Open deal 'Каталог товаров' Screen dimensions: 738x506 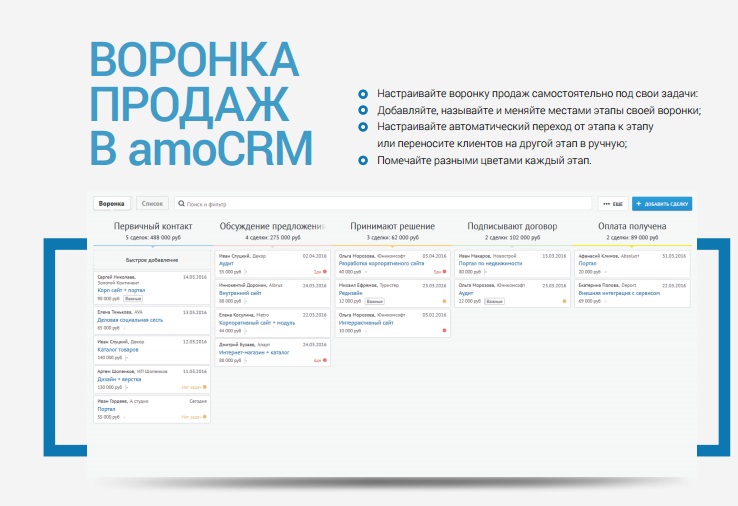[118, 350]
